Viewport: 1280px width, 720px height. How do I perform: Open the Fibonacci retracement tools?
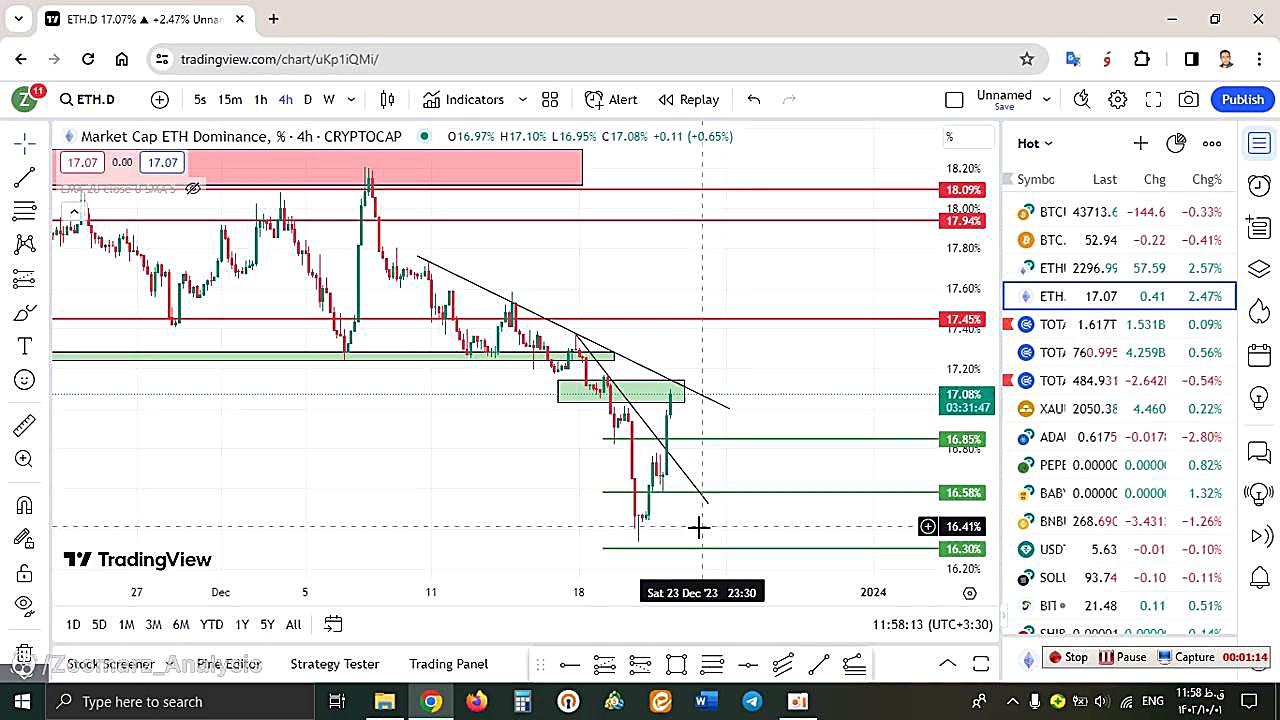point(25,211)
